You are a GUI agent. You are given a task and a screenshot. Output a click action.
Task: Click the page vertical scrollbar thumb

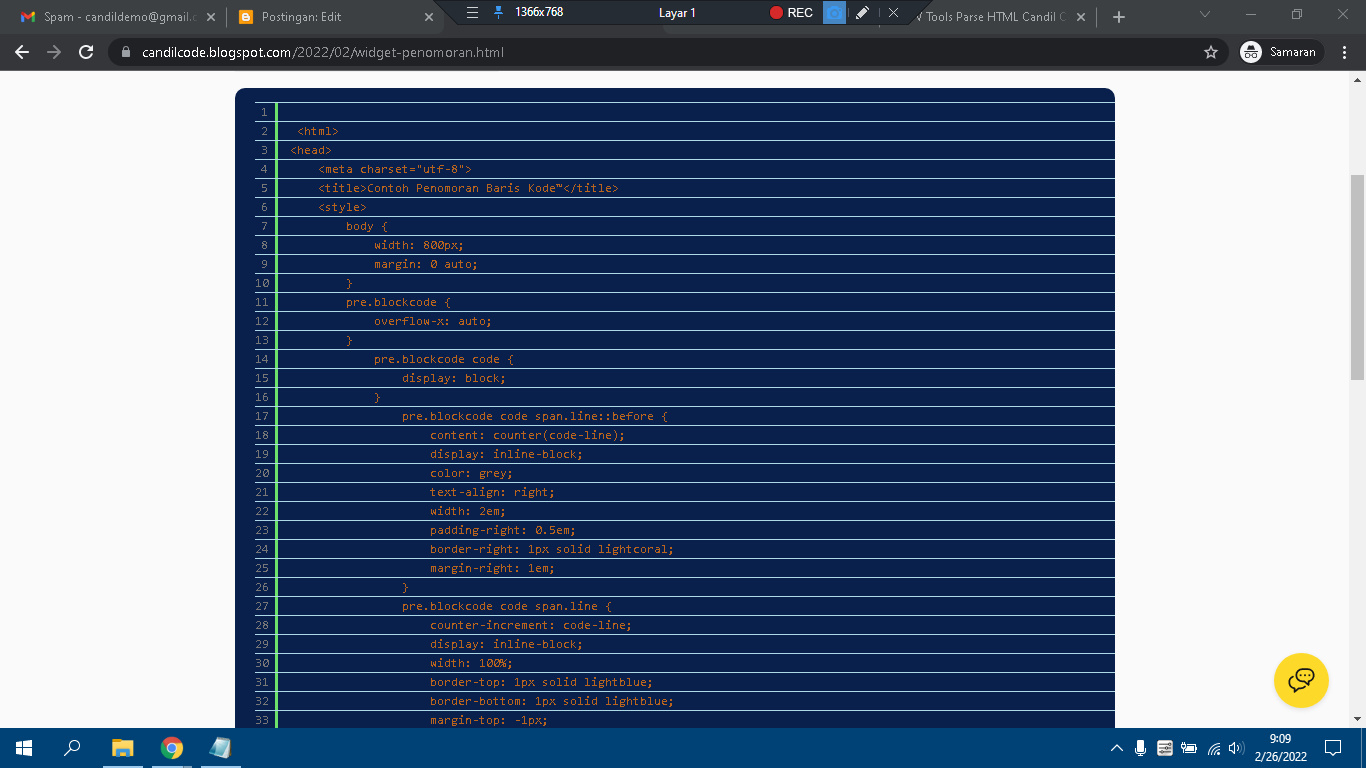pos(1357,277)
